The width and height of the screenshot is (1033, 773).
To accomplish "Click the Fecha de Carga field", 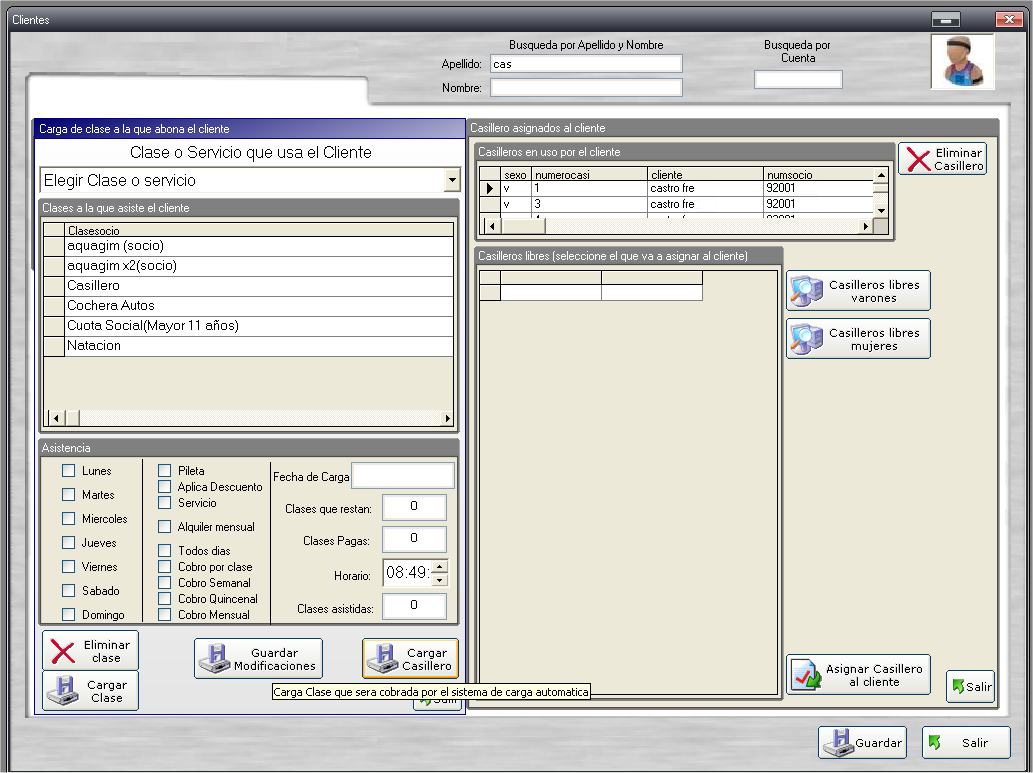I will (403, 476).
